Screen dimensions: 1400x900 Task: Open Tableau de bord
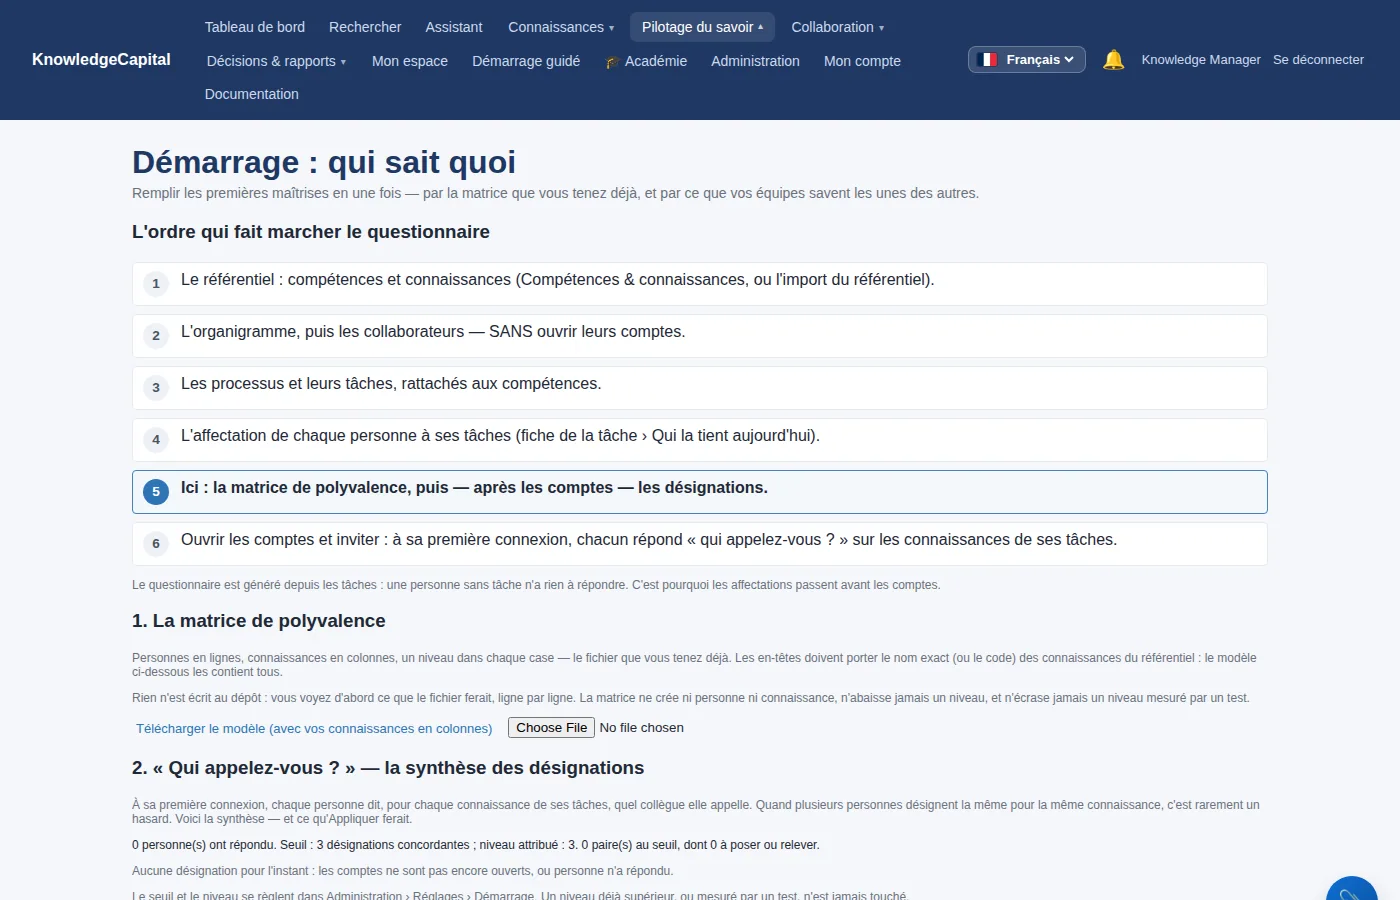255,27
